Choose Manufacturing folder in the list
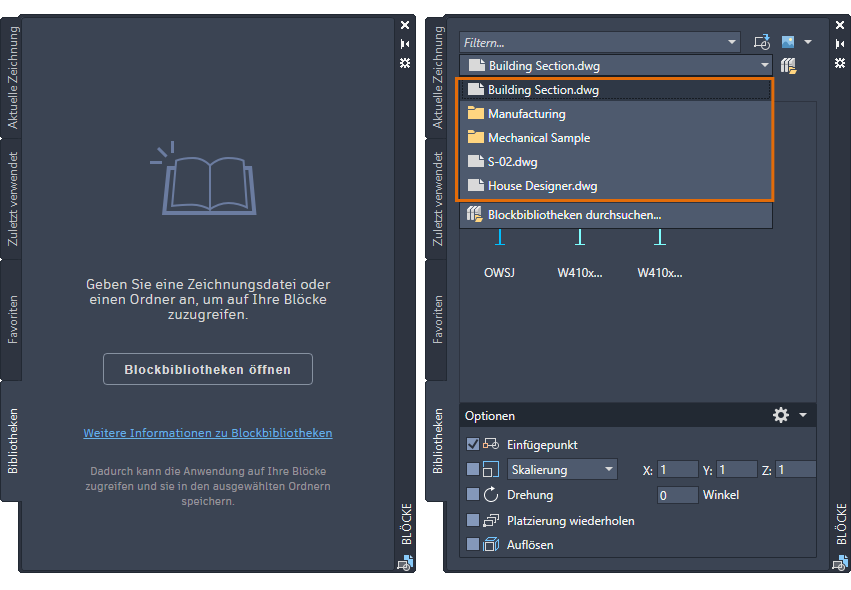851x590 pixels. [615, 113]
